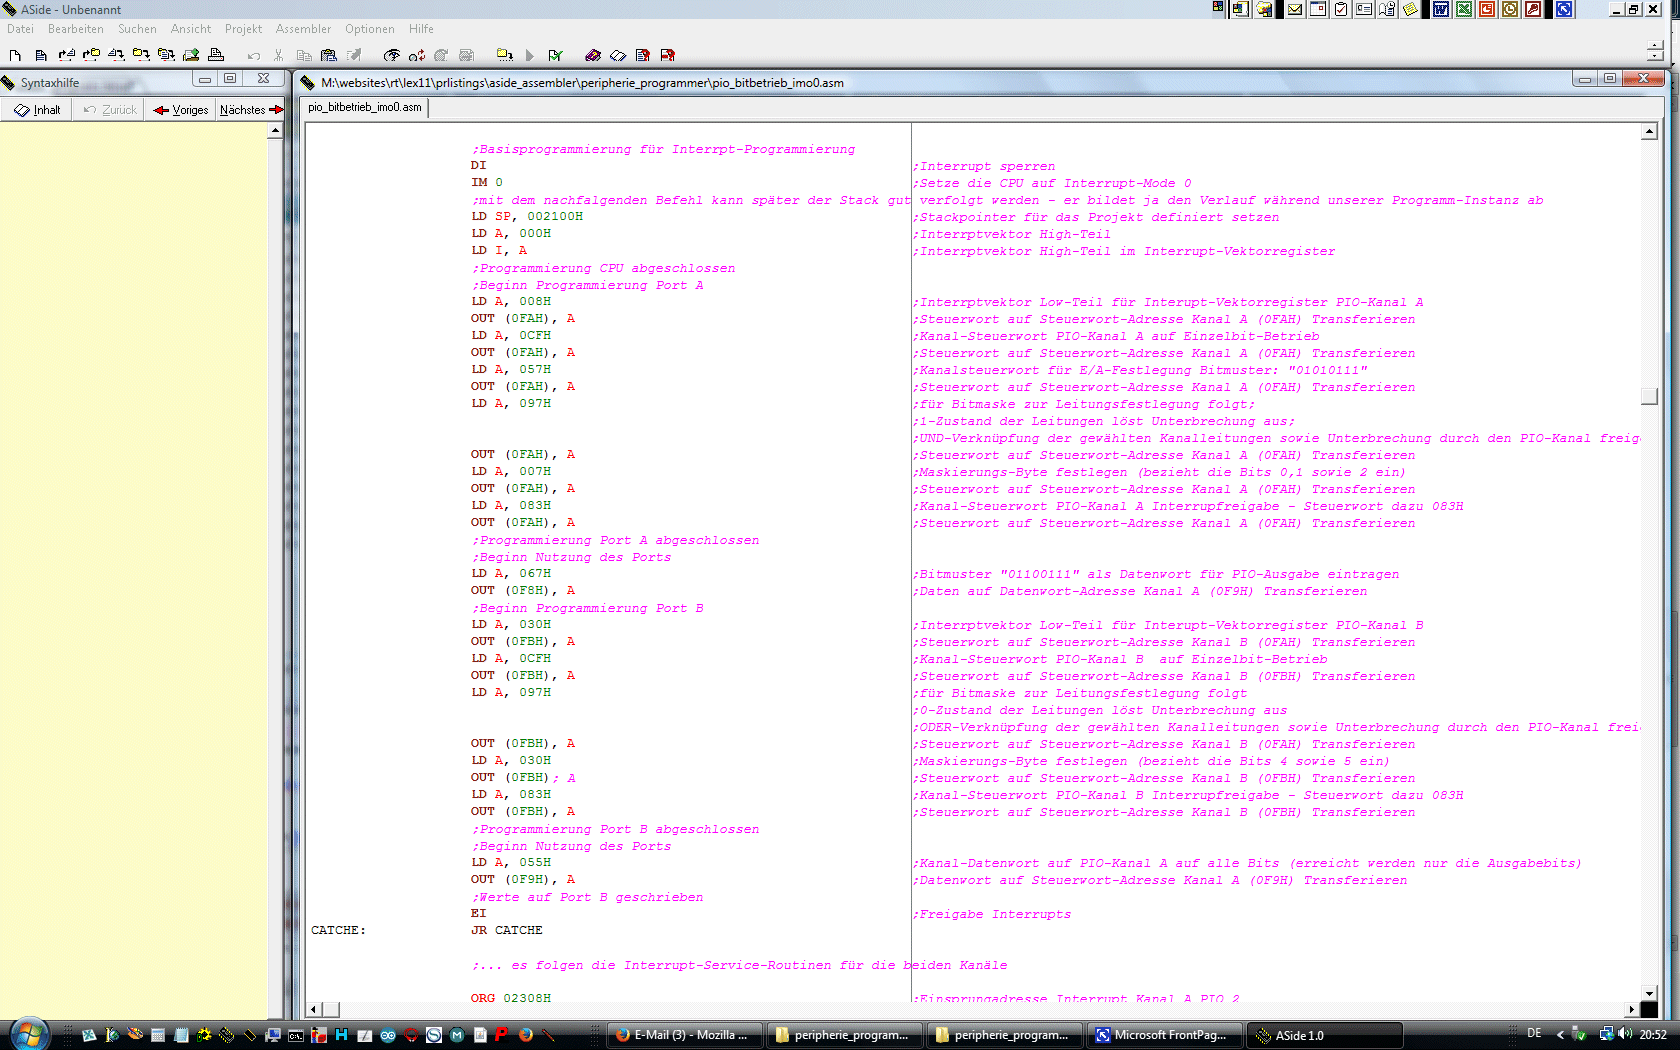Open Word from the Office shortcut bar
The image size is (1680, 1050).
coord(1441,9)
